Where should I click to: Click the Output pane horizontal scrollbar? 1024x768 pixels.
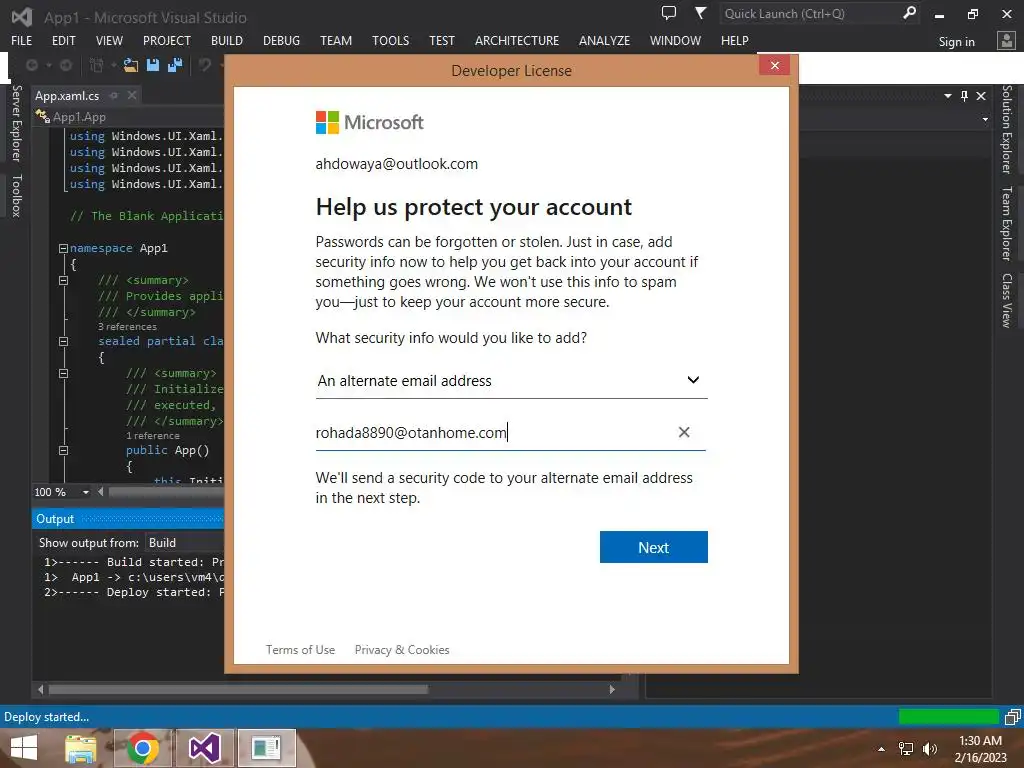[x=238, y=690]
